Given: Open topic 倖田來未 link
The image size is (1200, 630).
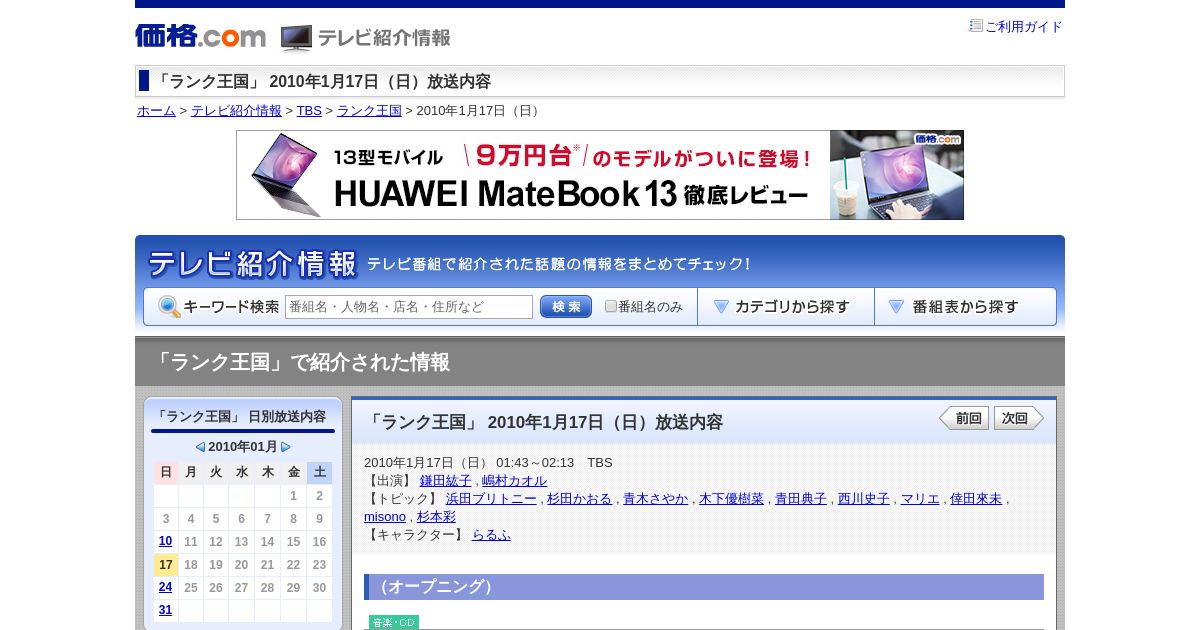Looking at the screenshot, I should coord(976,499).
